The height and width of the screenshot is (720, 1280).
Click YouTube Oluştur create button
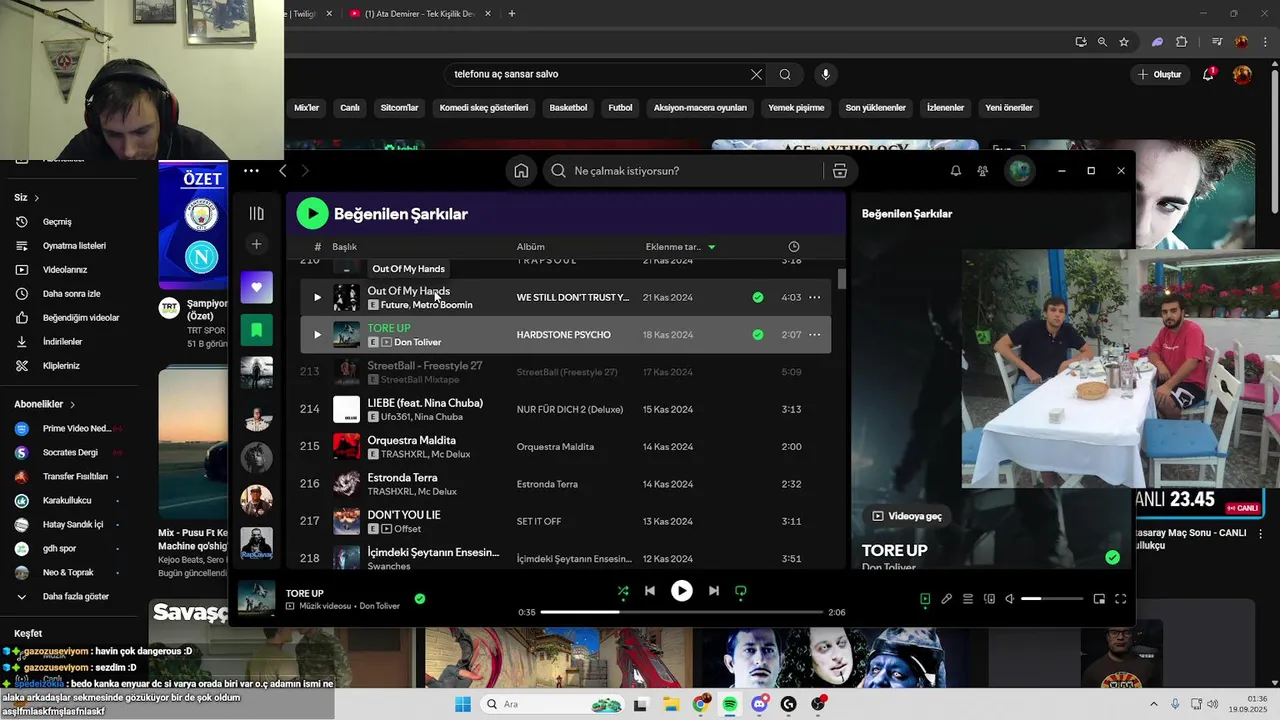1159,74
